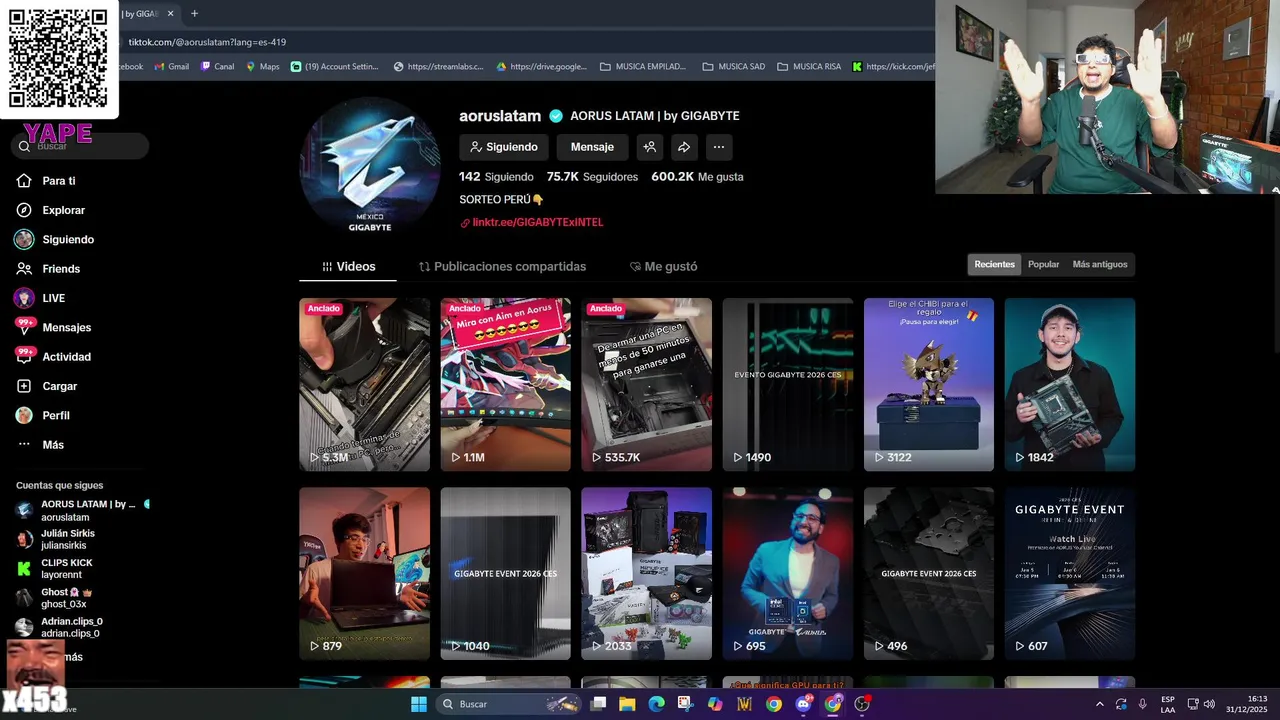Open video with 695 views

788,573
